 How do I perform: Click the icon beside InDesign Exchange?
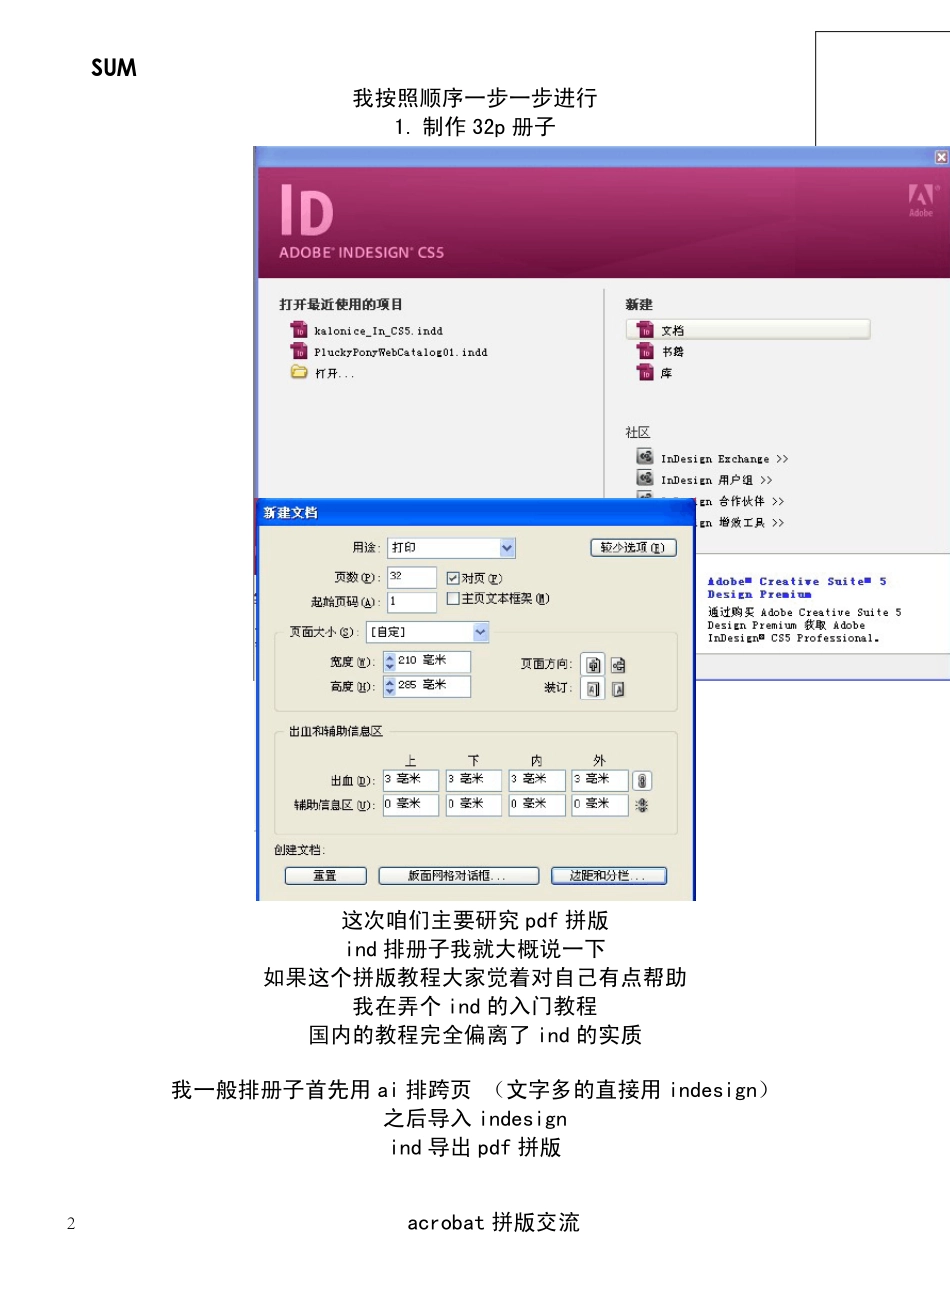645,457
